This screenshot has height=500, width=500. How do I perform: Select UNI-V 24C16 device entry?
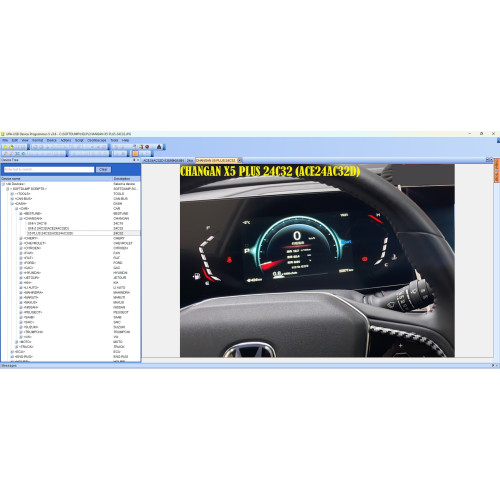pos(37,223)
